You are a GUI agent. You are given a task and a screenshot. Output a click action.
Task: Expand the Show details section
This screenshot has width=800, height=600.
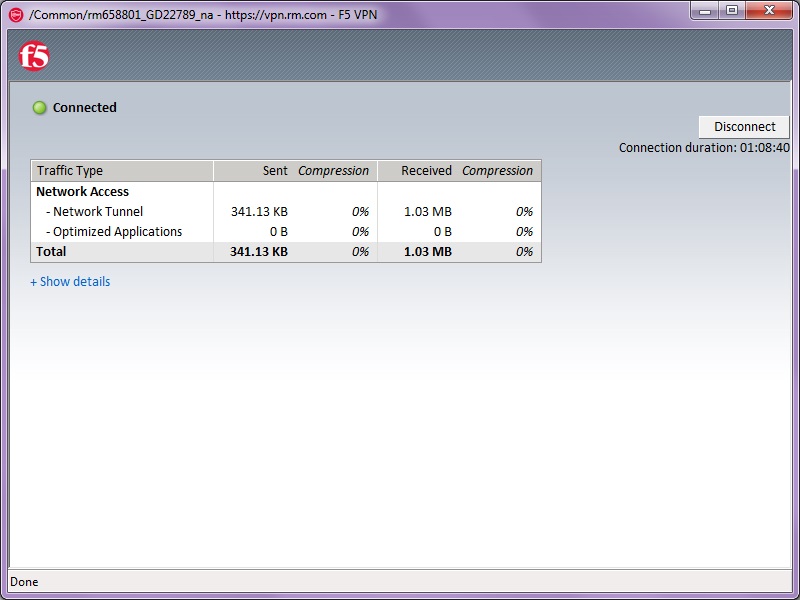pos(69,281)
